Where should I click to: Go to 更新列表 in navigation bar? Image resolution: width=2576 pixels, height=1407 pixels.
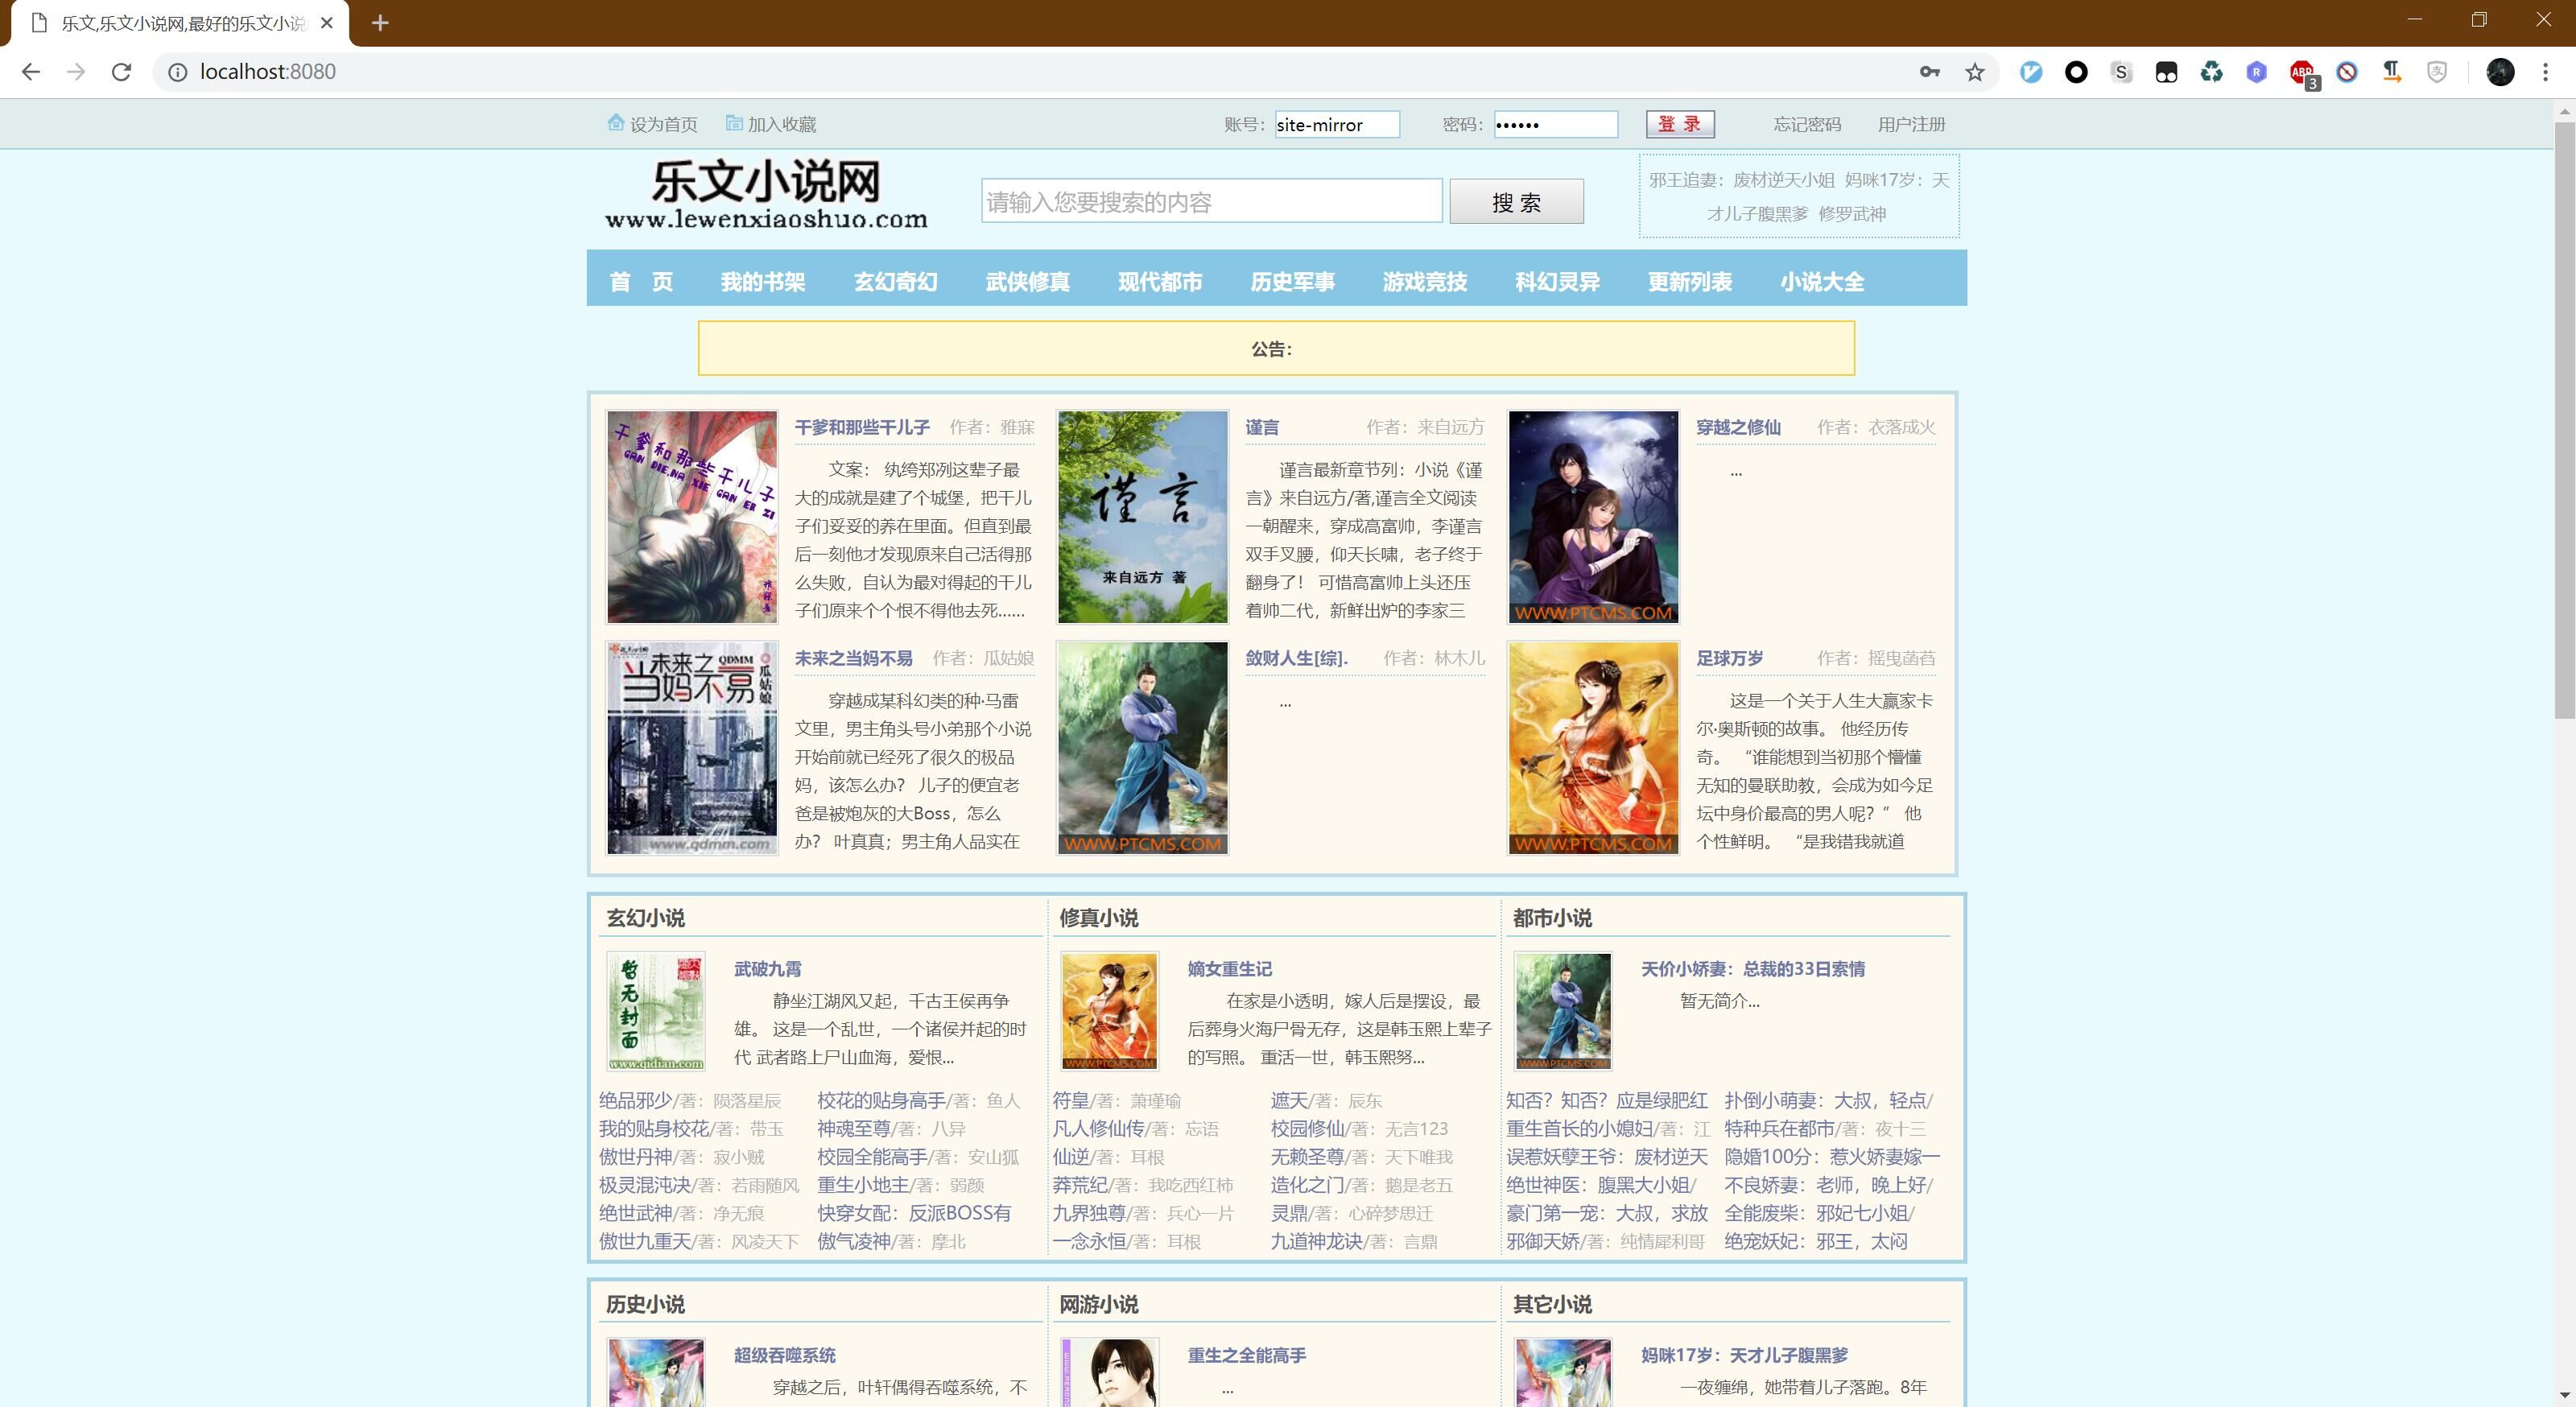click(x=1689, y=282)
